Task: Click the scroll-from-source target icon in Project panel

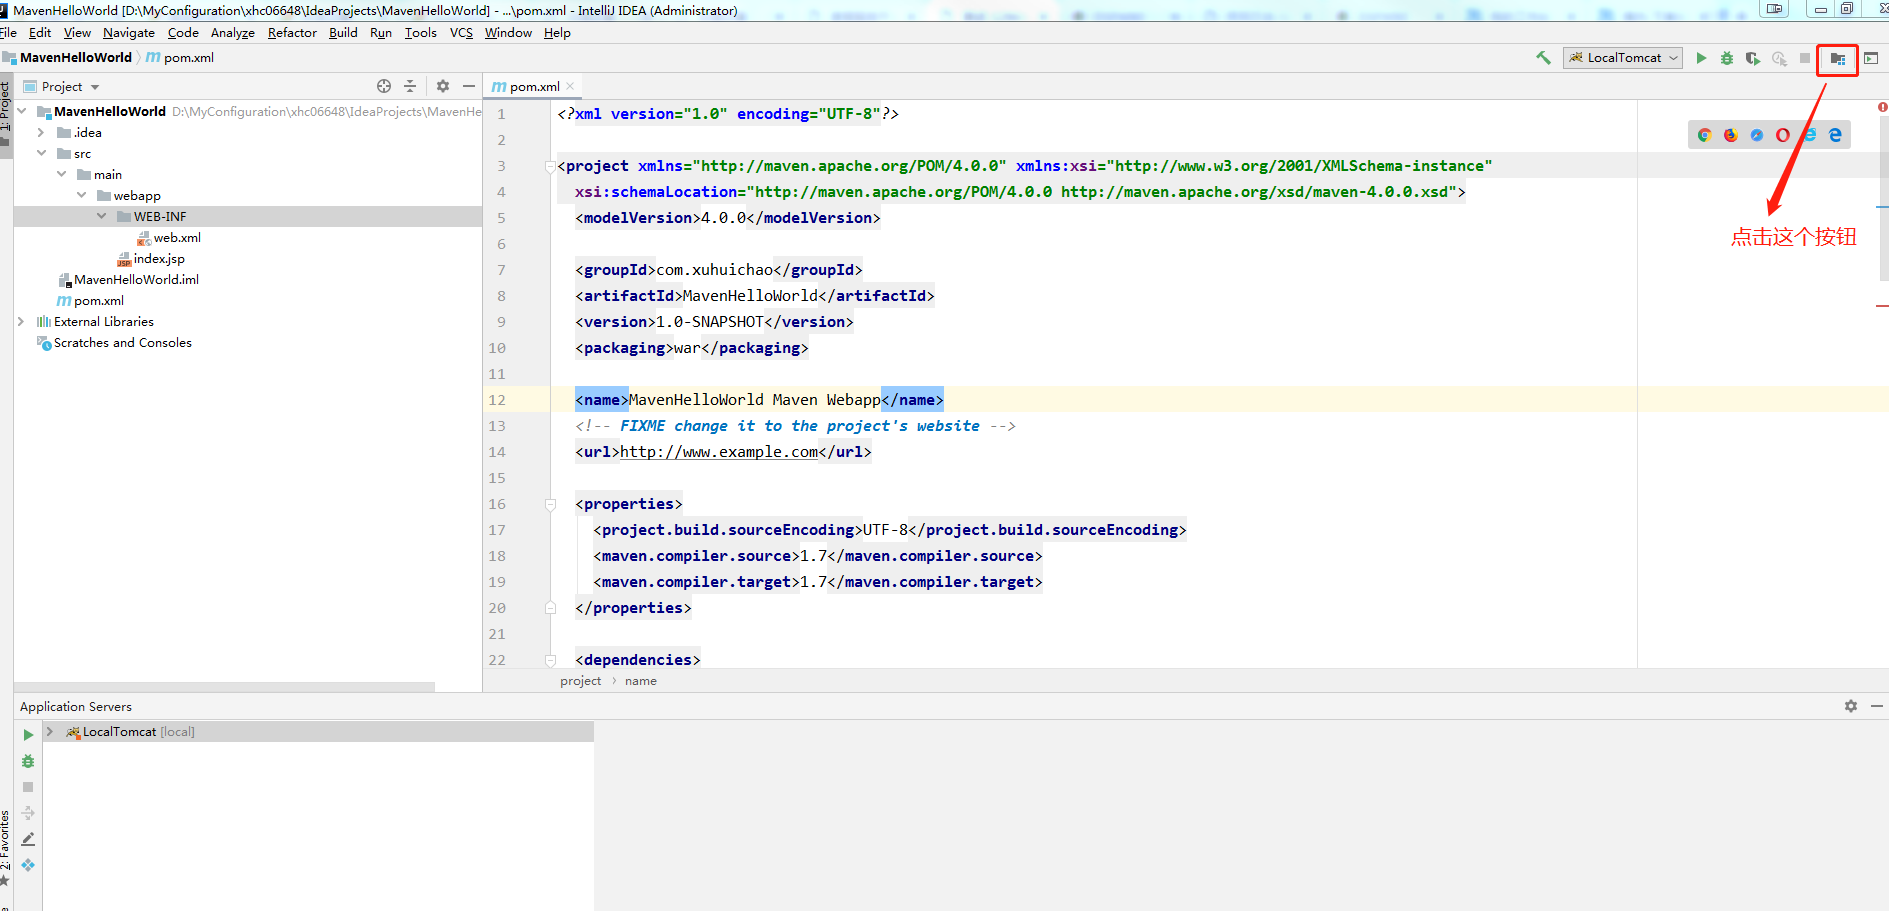Action: 384,86
